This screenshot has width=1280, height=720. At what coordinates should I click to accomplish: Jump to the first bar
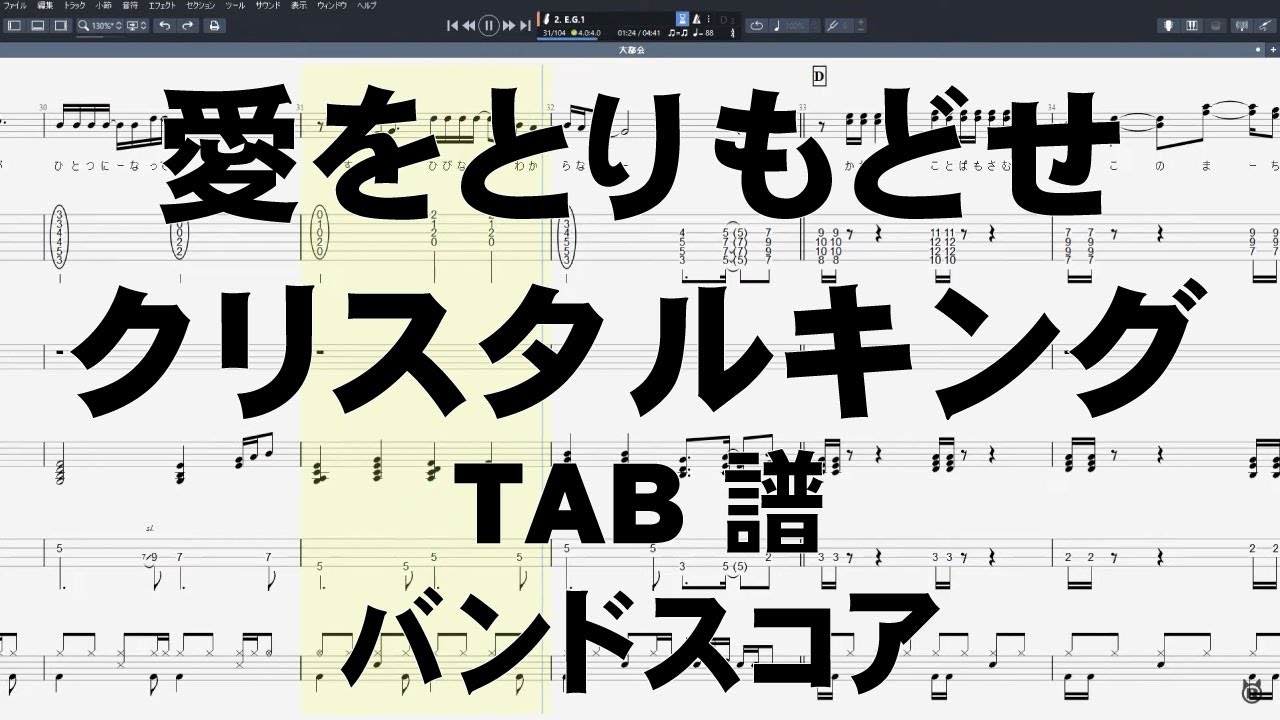click(x=453, y=26)
